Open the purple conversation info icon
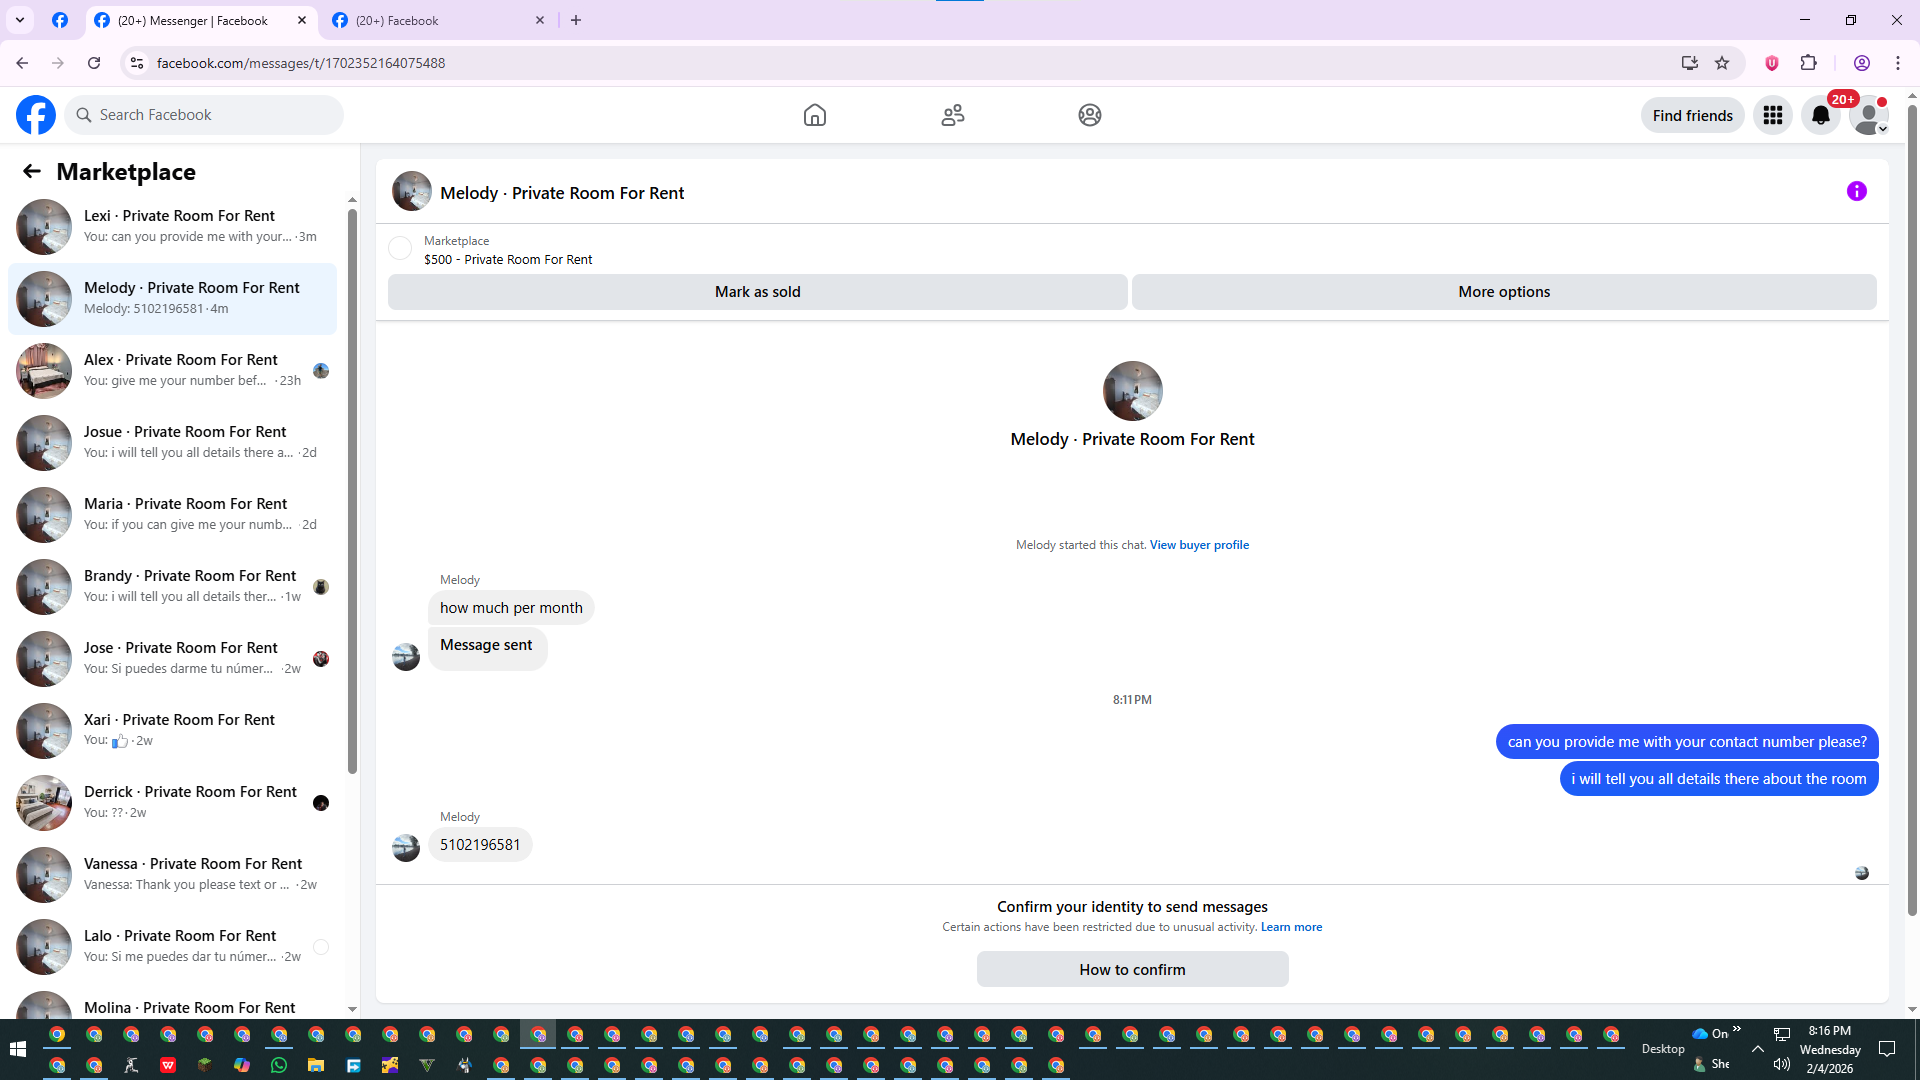 [1856, 191]
